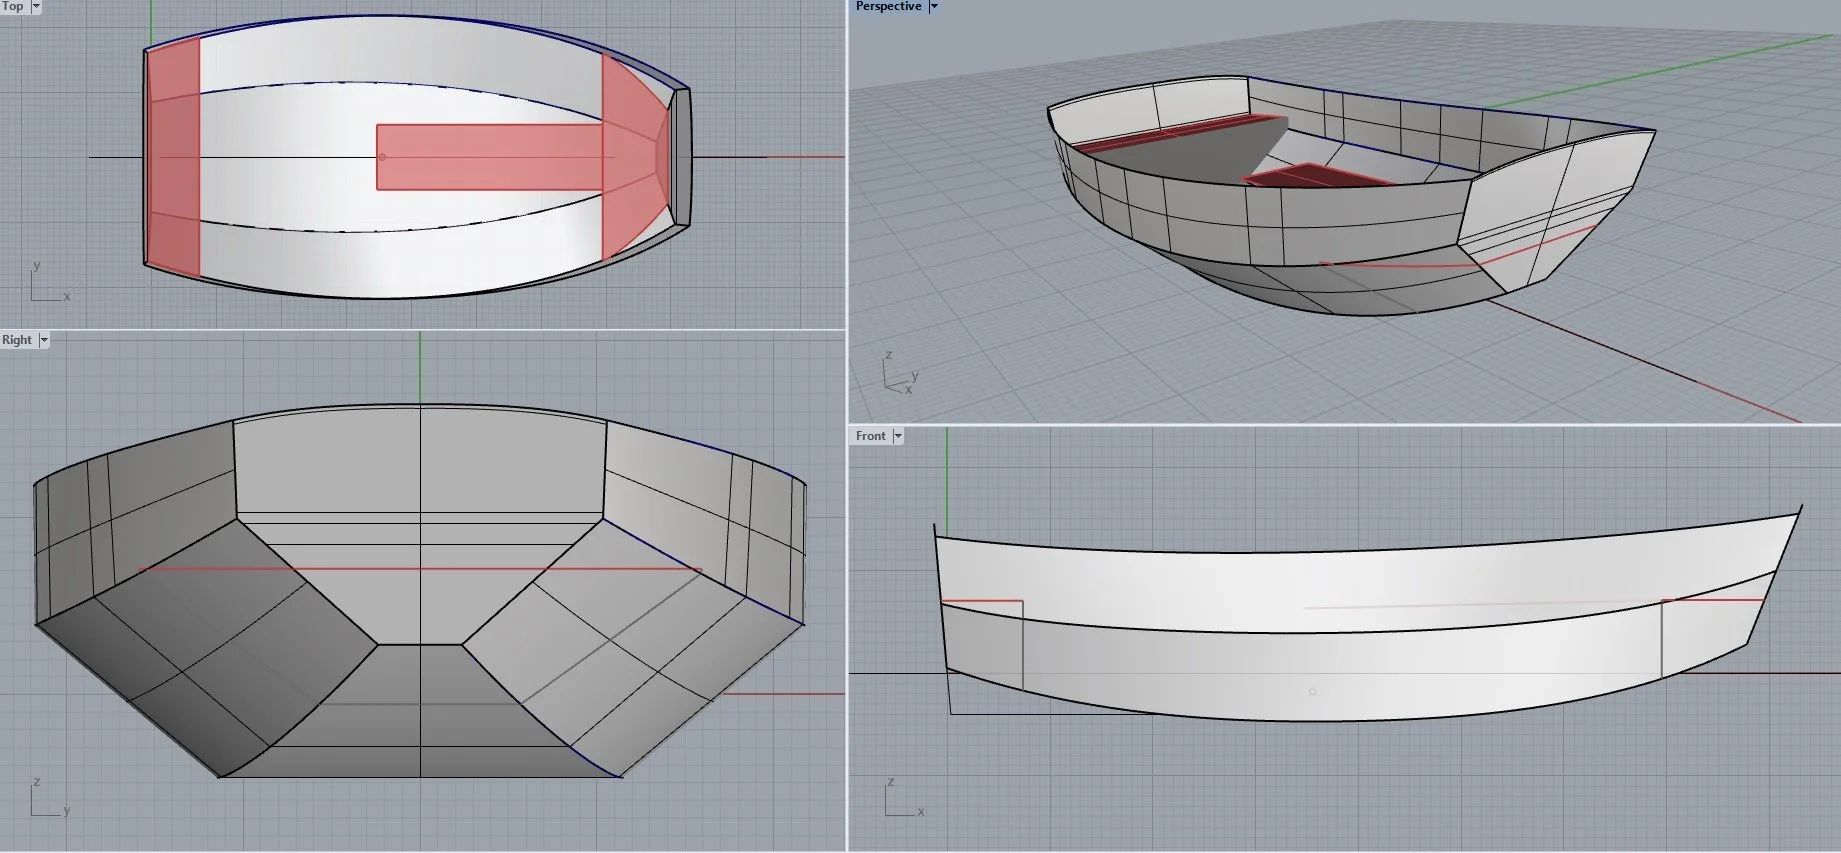The image size is (1841, 853).
Task: Click the world axes icon in Perspective view
Action: 899,374
